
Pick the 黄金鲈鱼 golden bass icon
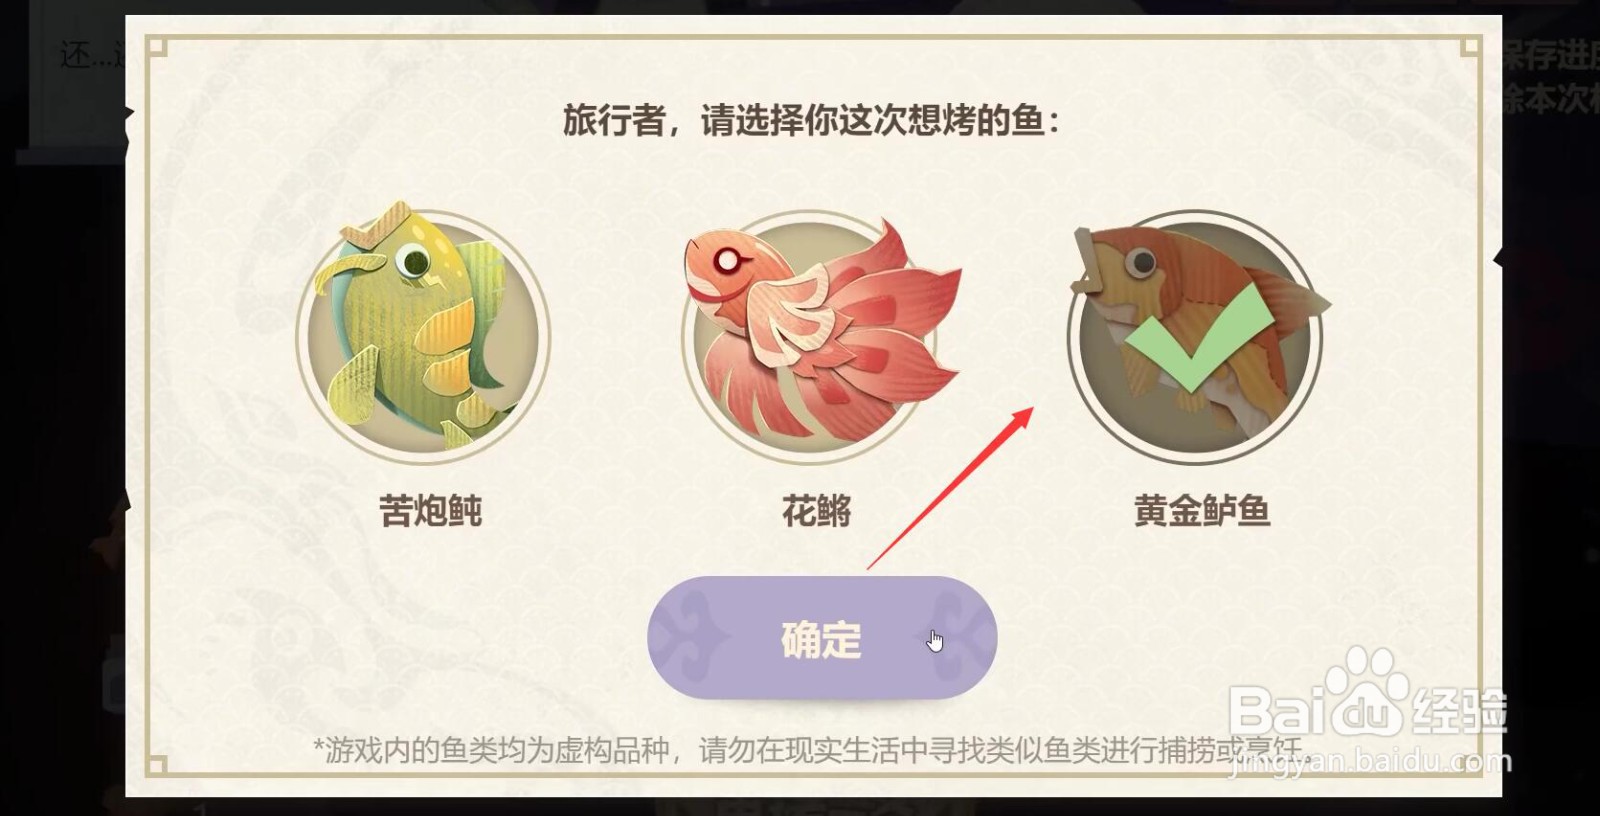1196,334
